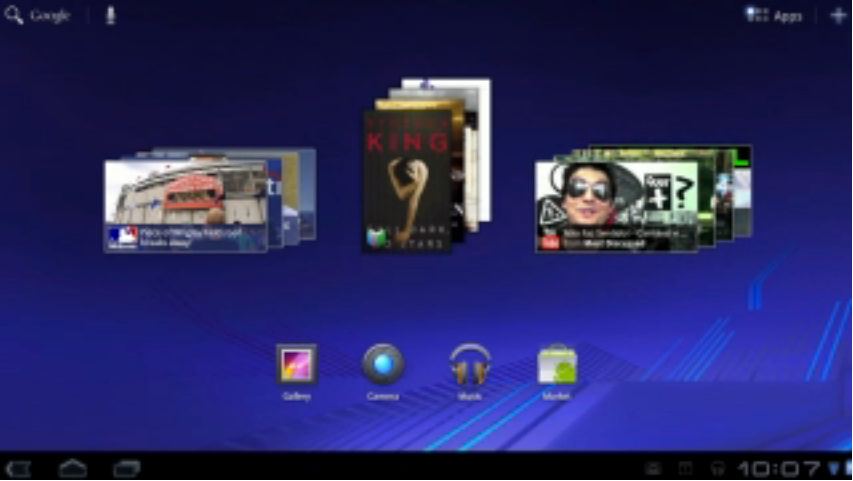
Task: Tap the headphones notification icon in status bar
Action: coord(719,468)
